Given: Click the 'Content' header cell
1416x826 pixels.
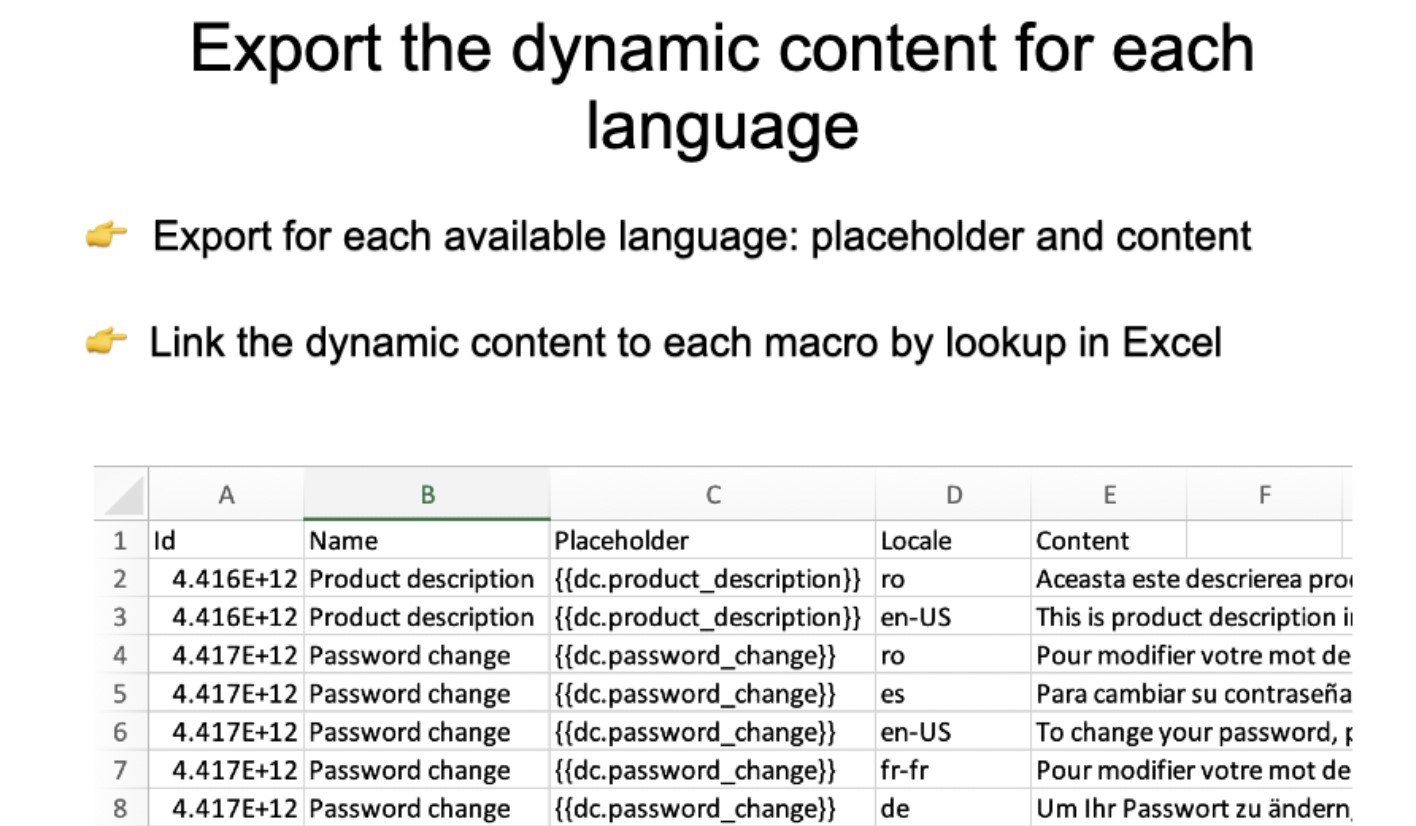Looking at the screenshot, I should 1108,541.
